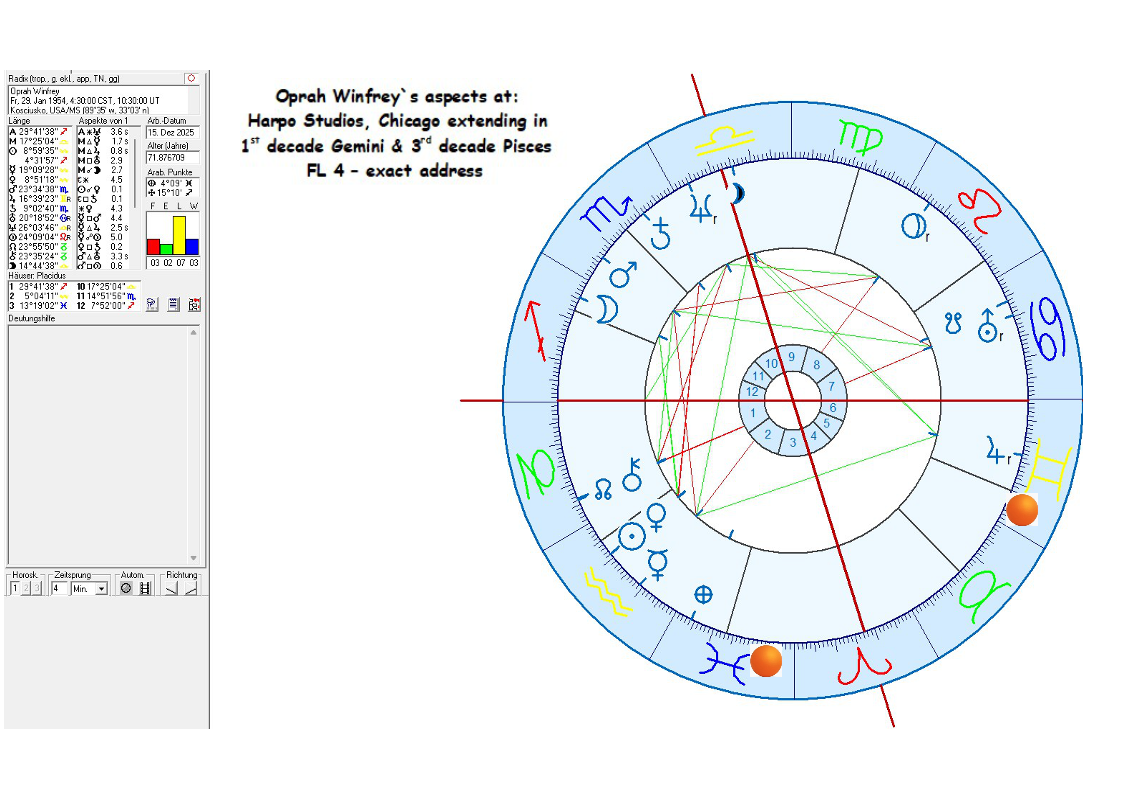Click the Zeitsprung value field showing 4

pyautogui.click(x=59, y=589)
